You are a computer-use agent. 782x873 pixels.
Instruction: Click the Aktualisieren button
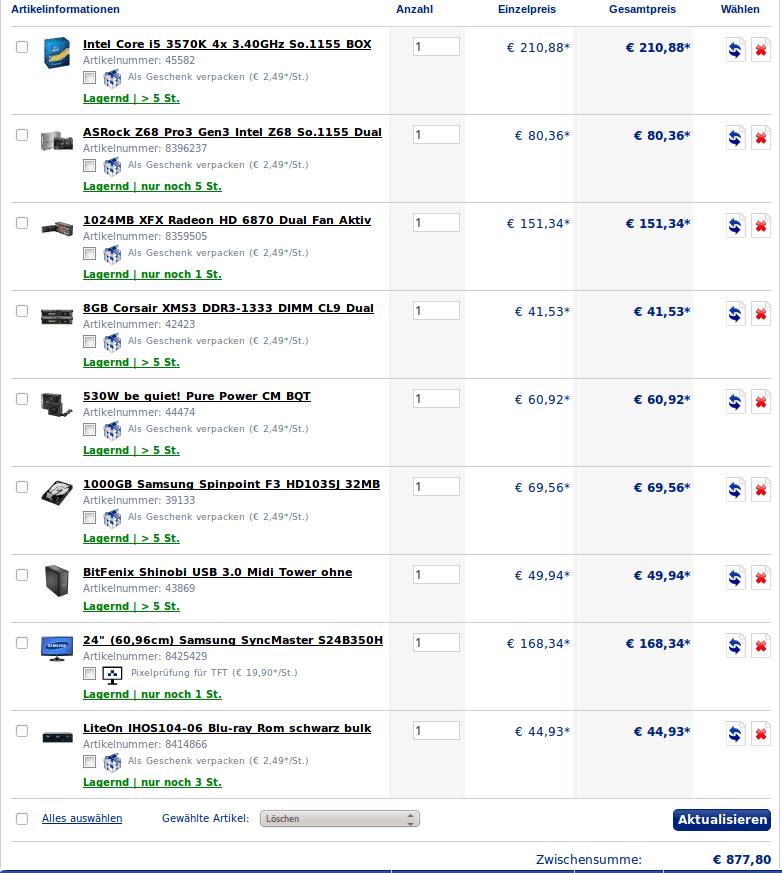722,820
